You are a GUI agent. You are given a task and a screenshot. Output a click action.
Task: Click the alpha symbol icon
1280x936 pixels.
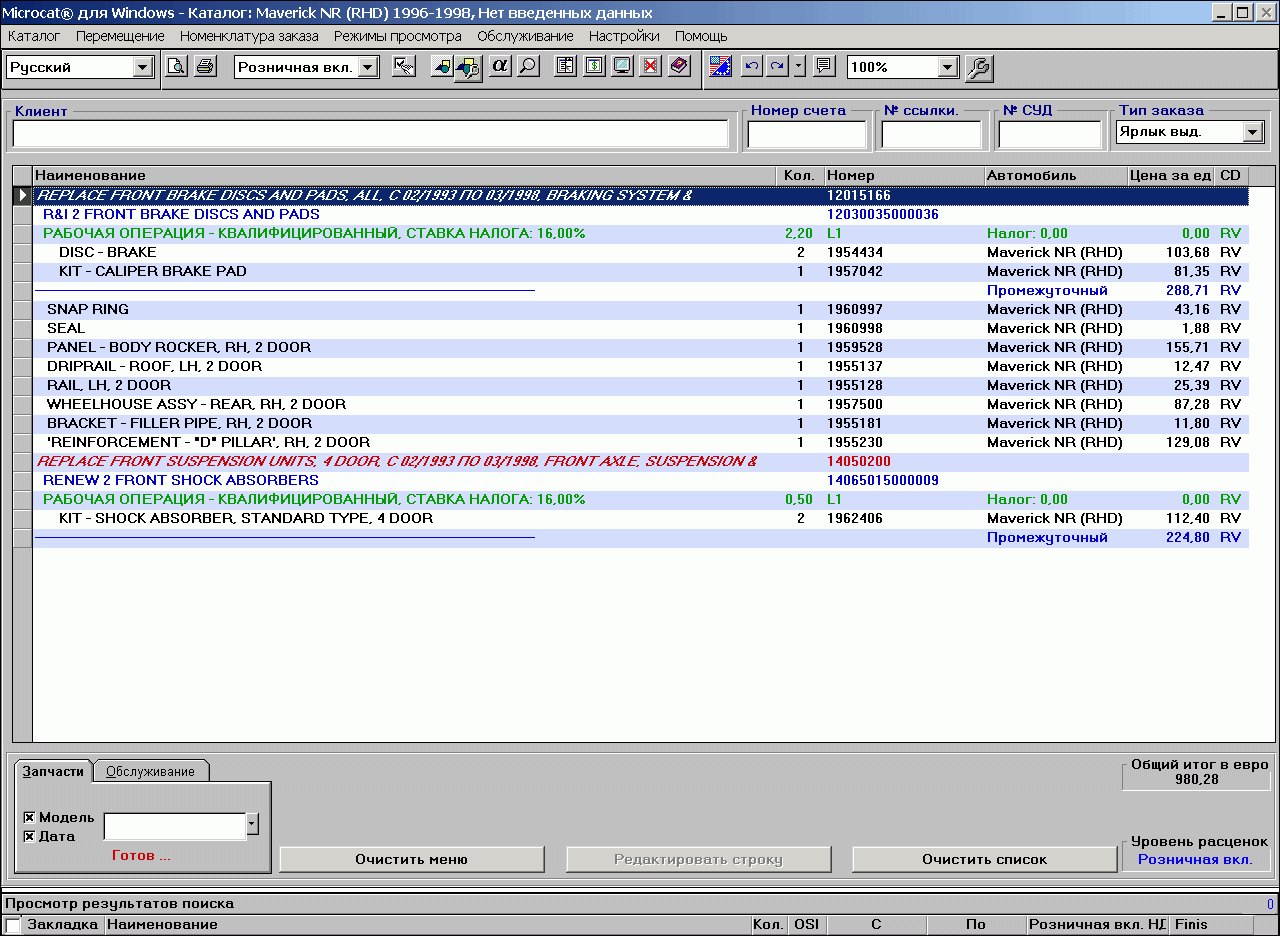tap(501, 67)
